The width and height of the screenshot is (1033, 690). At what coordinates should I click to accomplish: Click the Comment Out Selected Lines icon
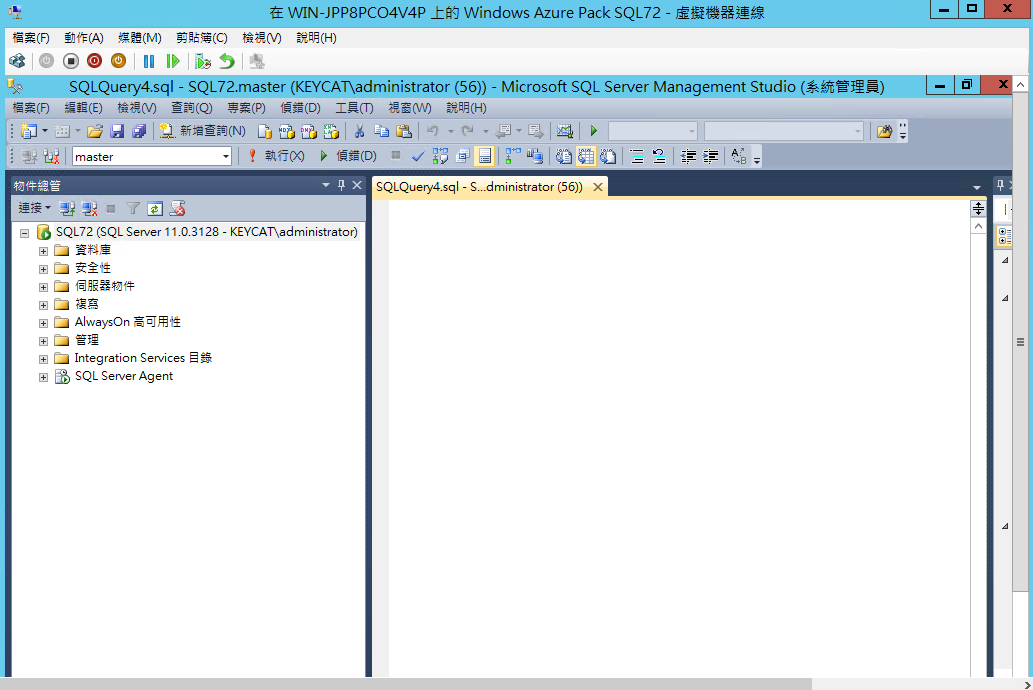coord(636,156)
